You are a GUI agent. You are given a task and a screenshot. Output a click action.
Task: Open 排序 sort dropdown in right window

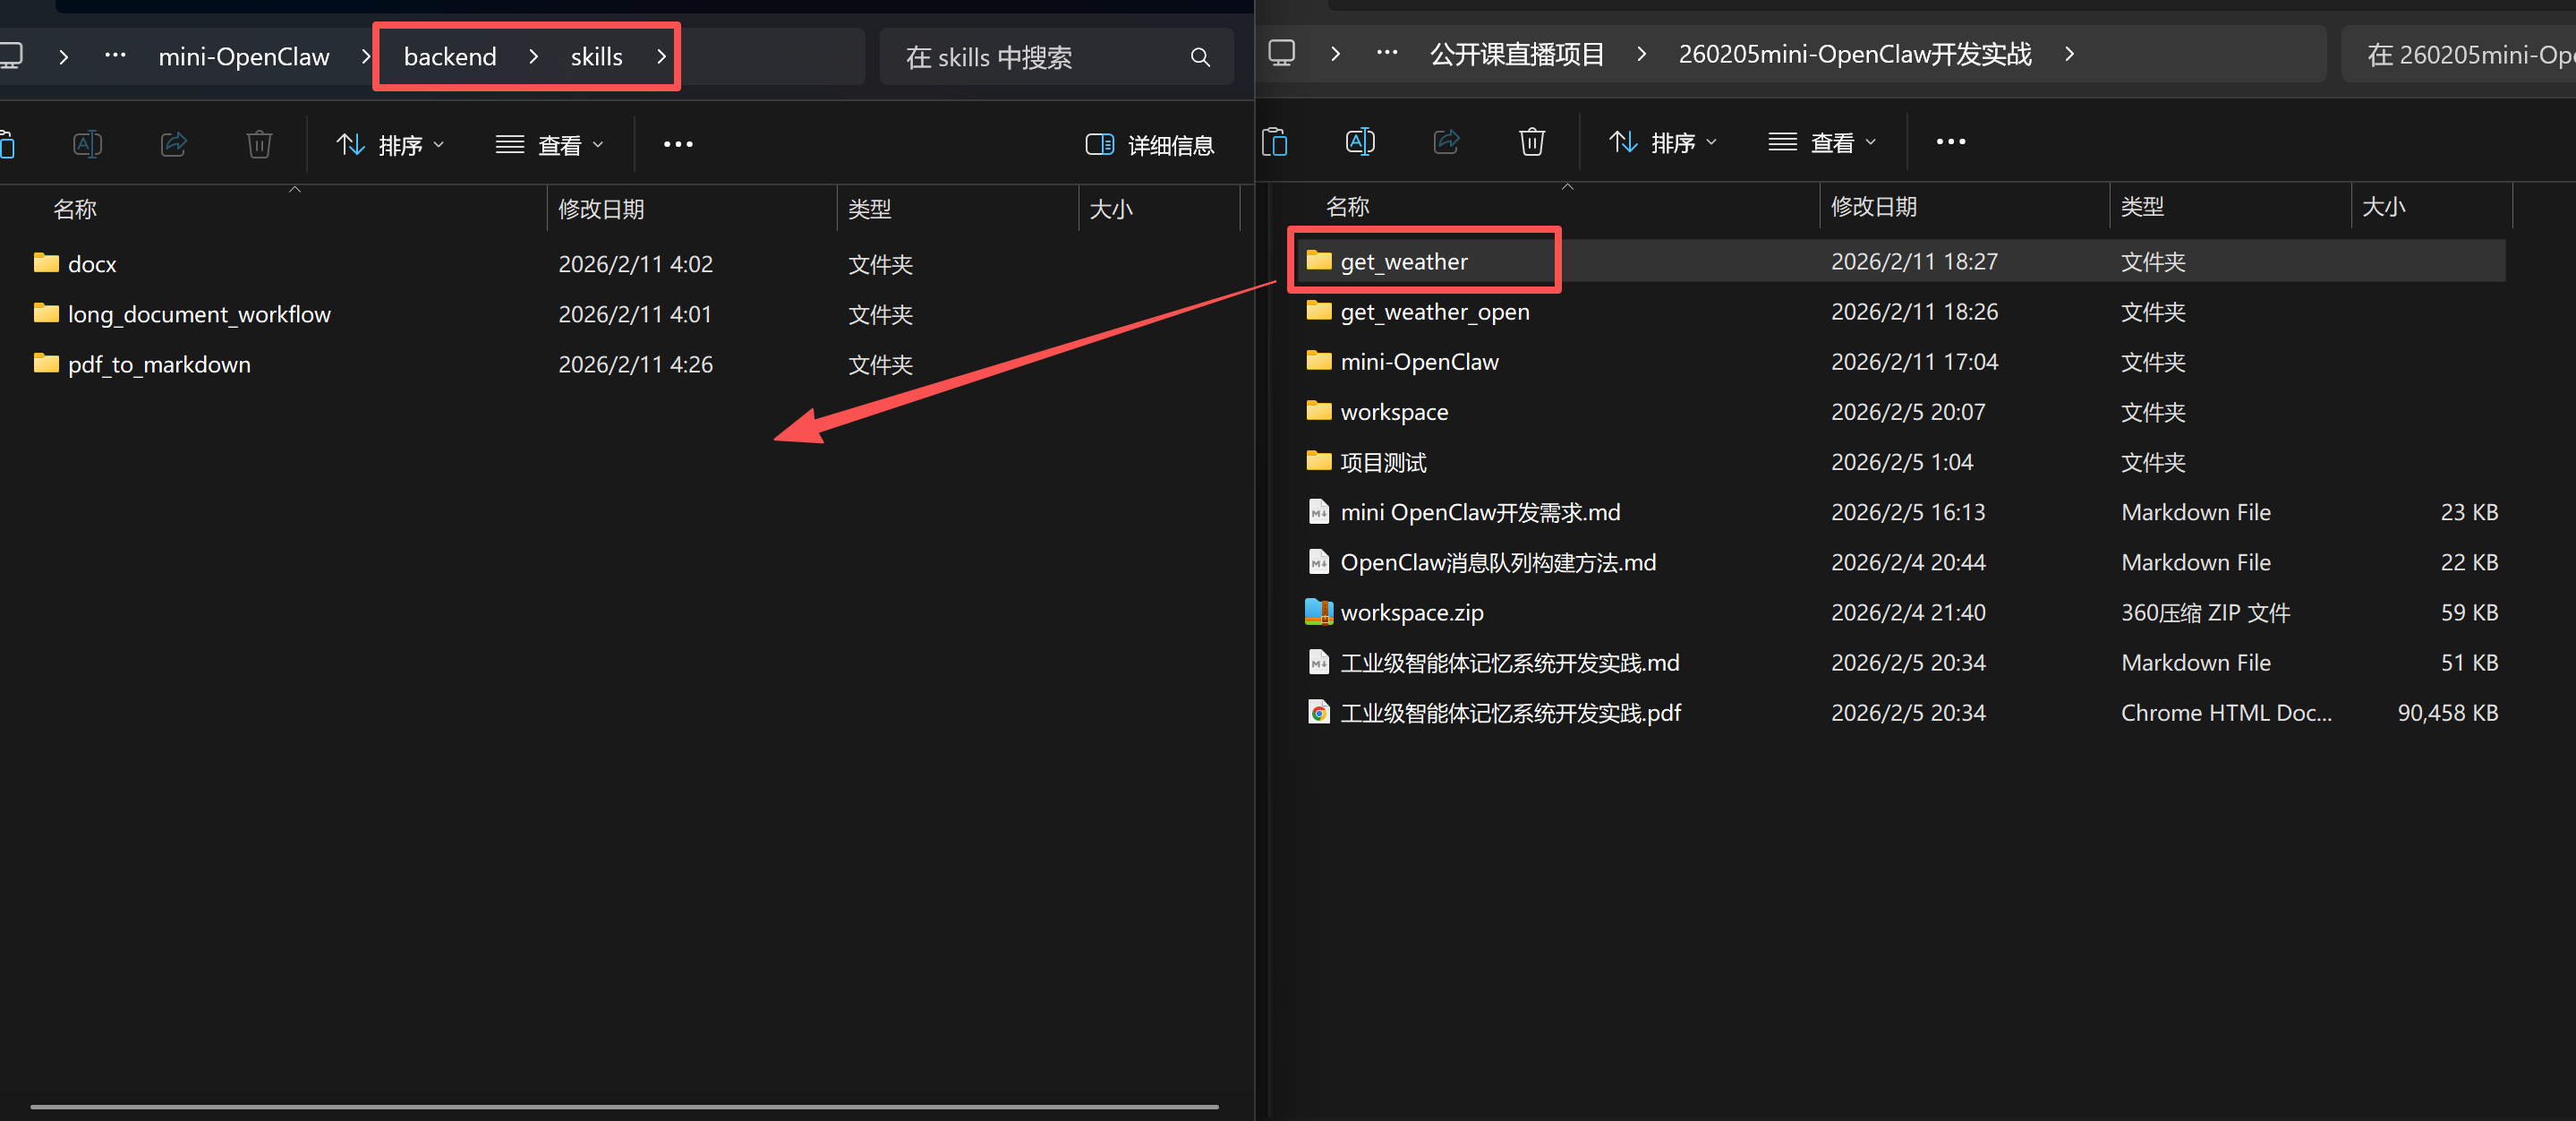coord(1663,143)
